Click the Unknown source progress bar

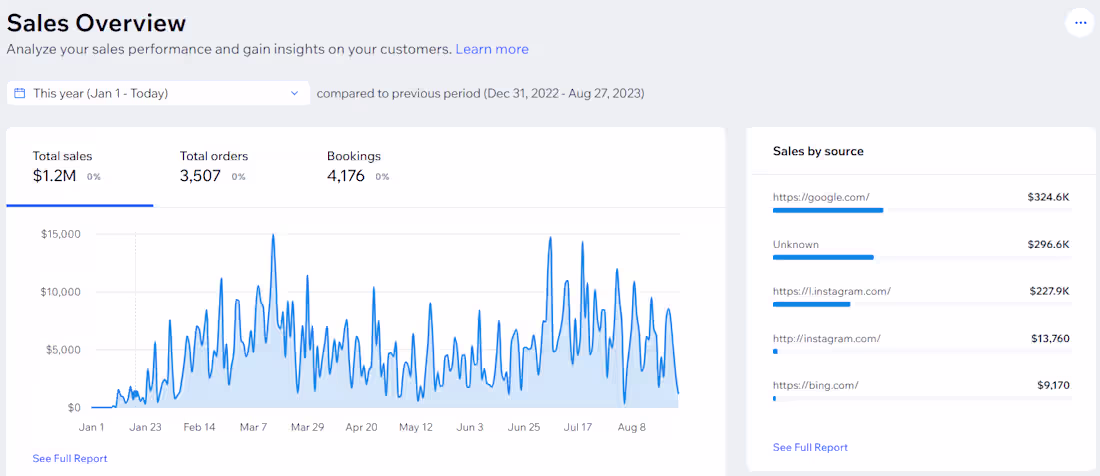922,257
